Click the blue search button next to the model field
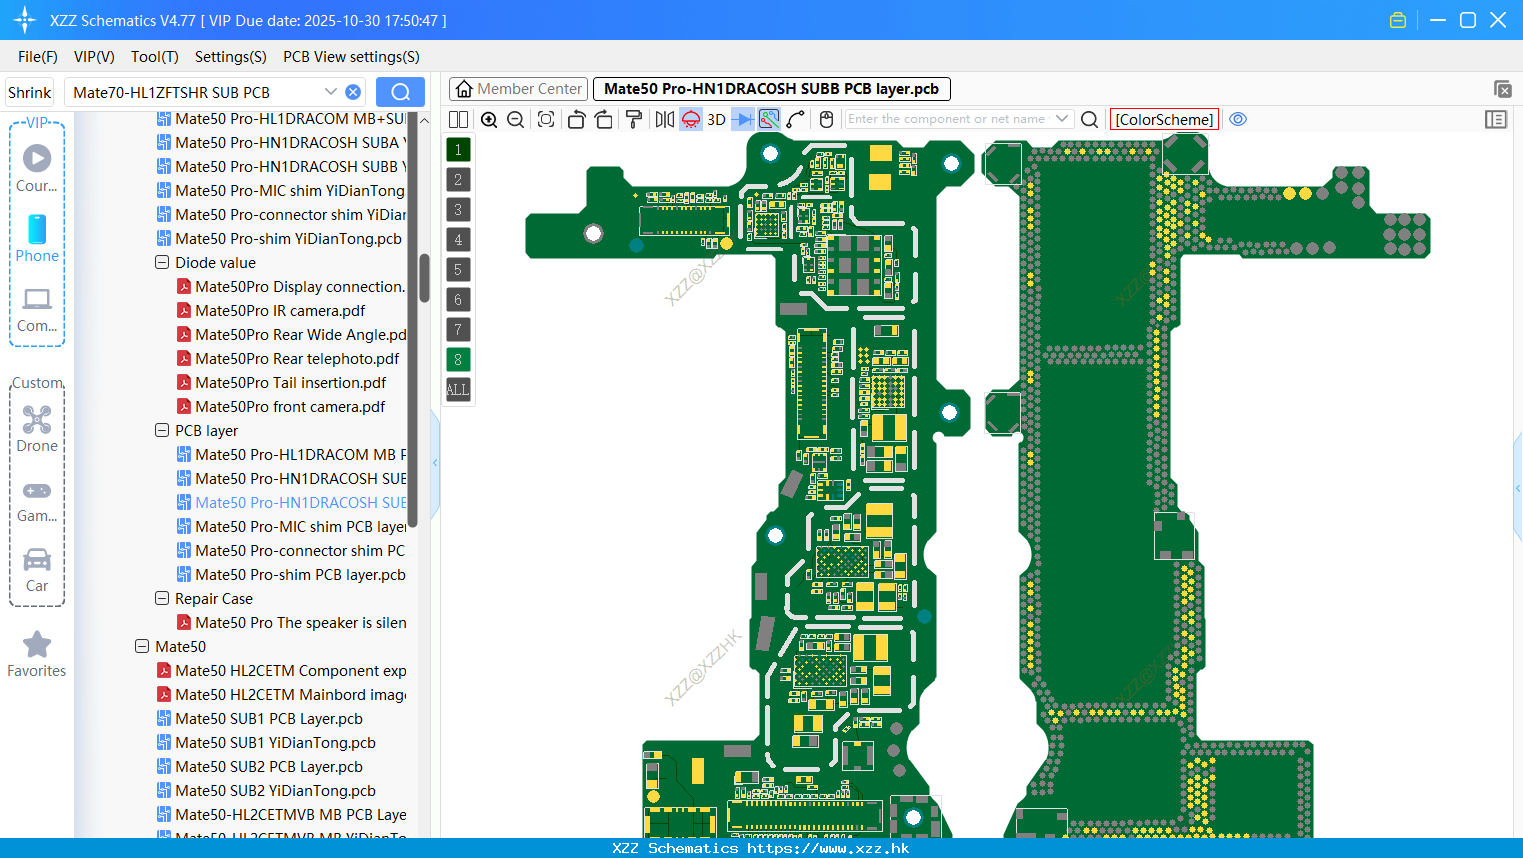This screenshot has height=858, width=1523. (x=400, y=92)
